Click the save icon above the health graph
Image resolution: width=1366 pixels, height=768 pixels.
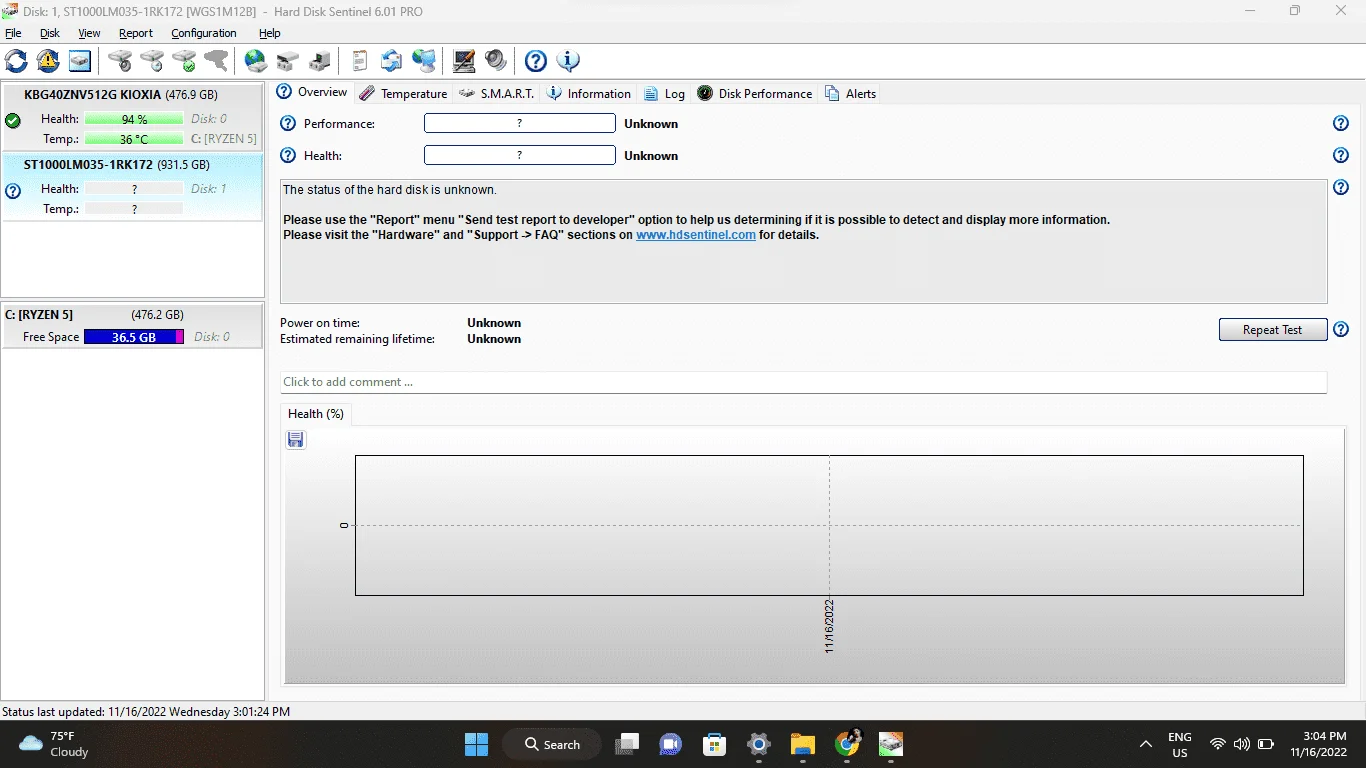tap(295, 440)
